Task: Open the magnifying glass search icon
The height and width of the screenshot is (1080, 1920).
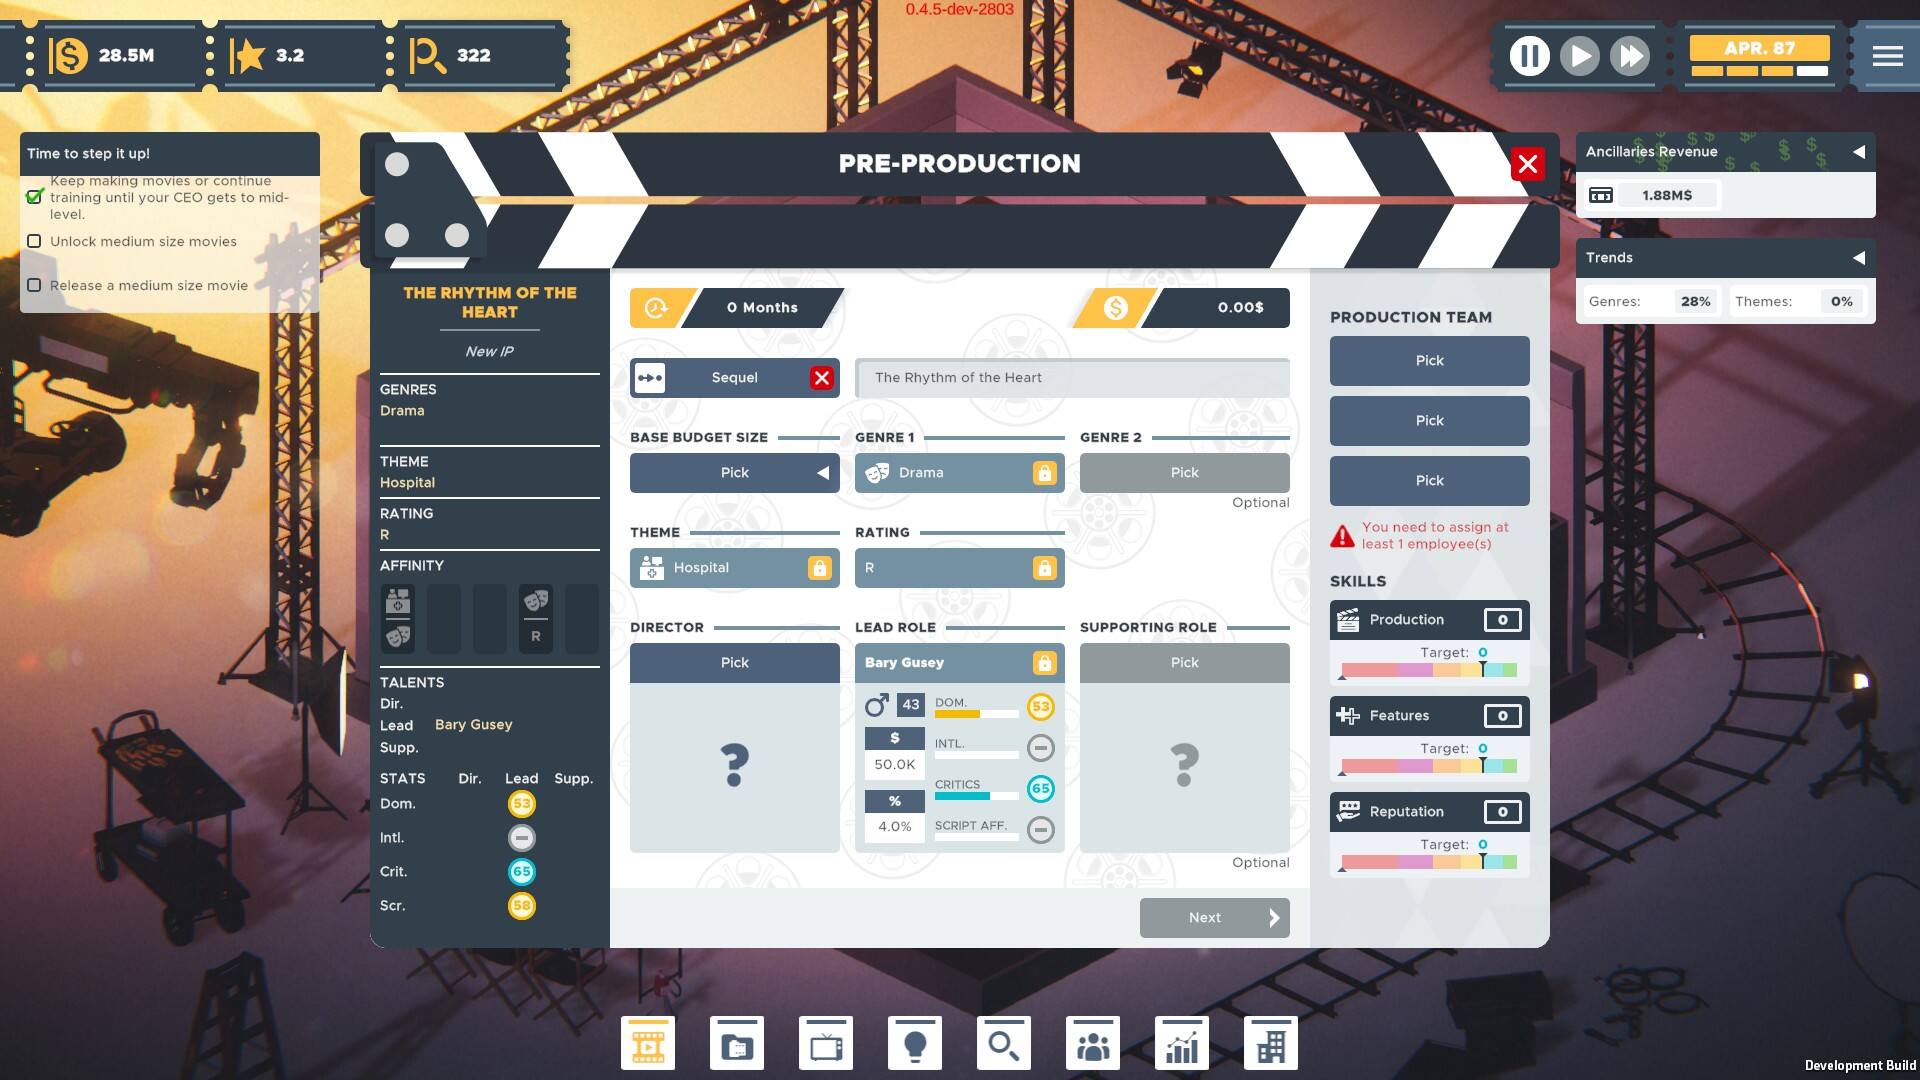Action: coord(1004,1044)
